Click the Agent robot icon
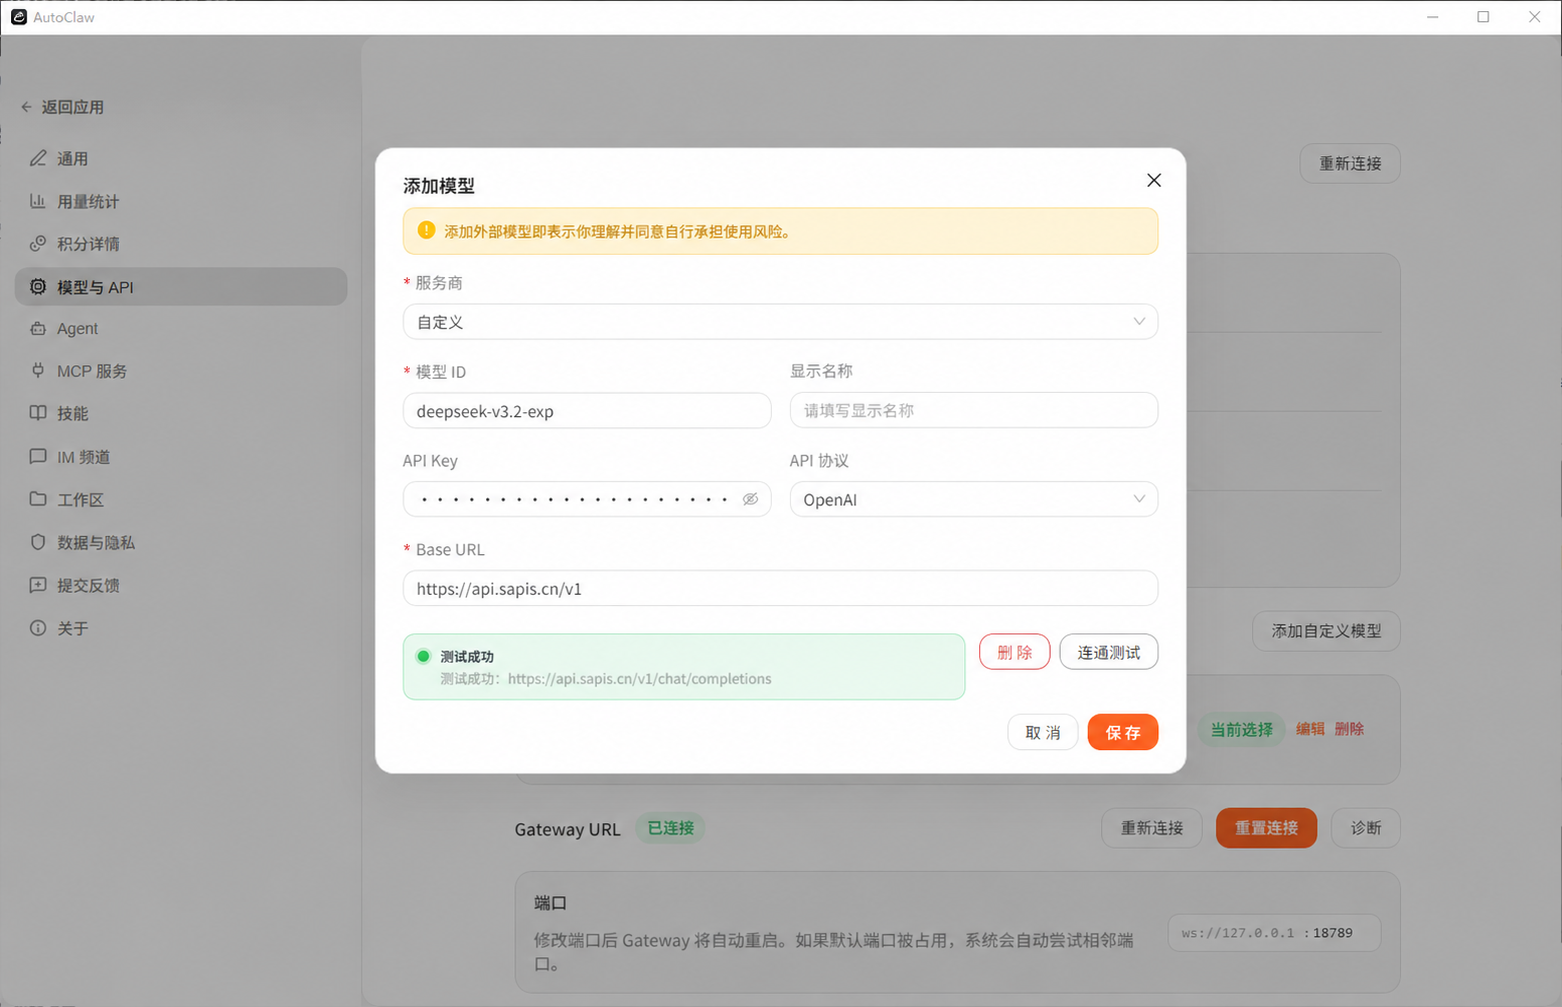 38,328
